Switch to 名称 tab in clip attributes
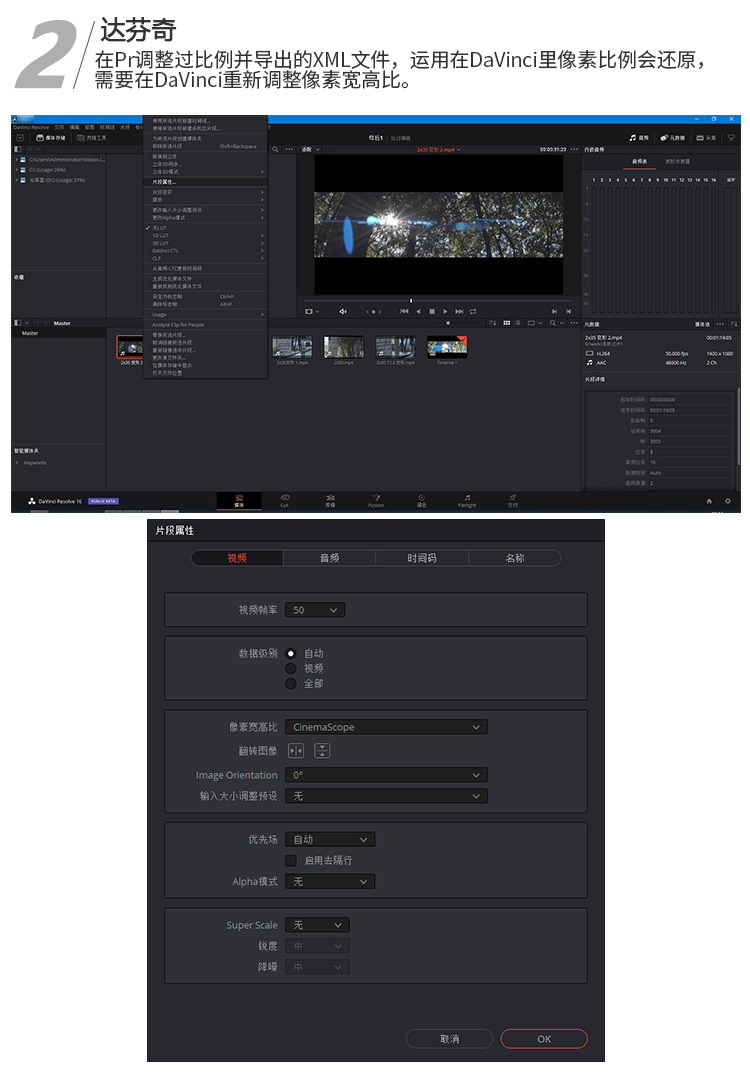750x1078 pixels. pos(515,558)
